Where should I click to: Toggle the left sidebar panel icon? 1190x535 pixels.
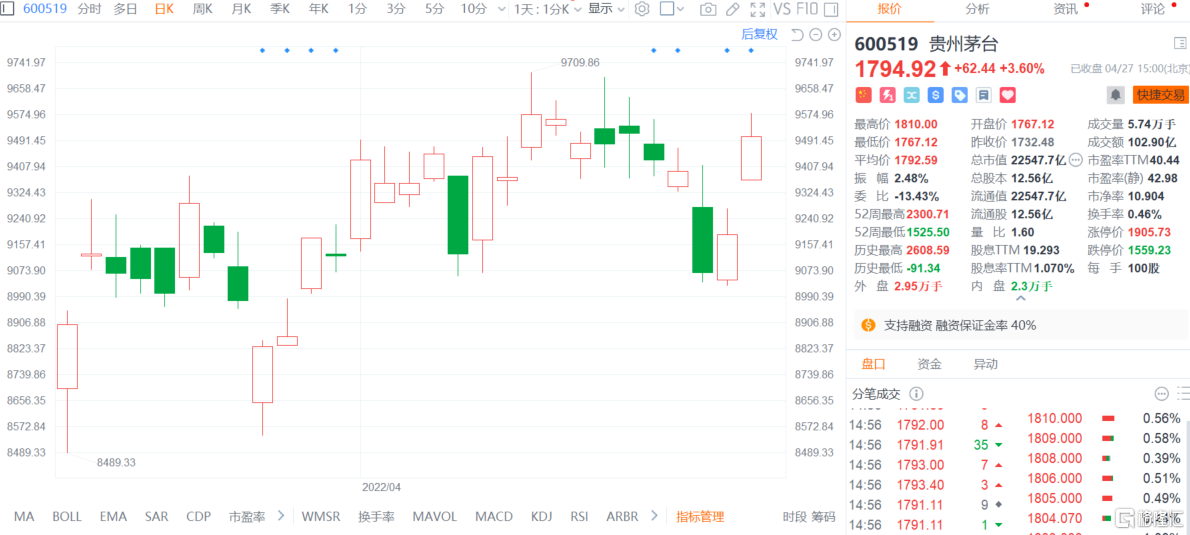(x=5, y=9)
